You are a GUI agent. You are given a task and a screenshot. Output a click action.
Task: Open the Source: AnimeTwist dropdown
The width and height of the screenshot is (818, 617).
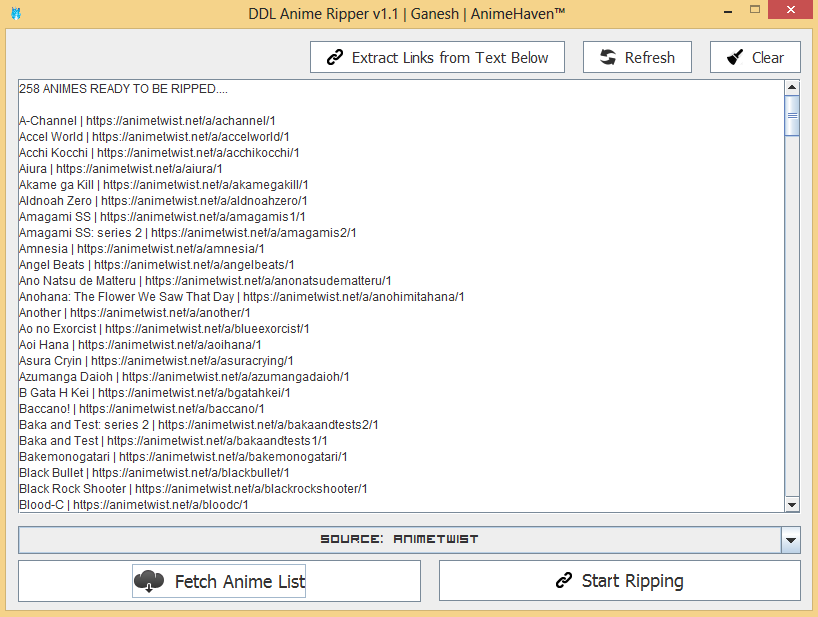(409, 539)
